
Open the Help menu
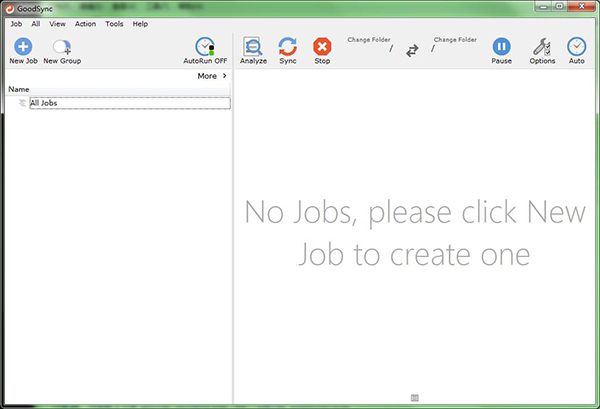click(140, 24)
